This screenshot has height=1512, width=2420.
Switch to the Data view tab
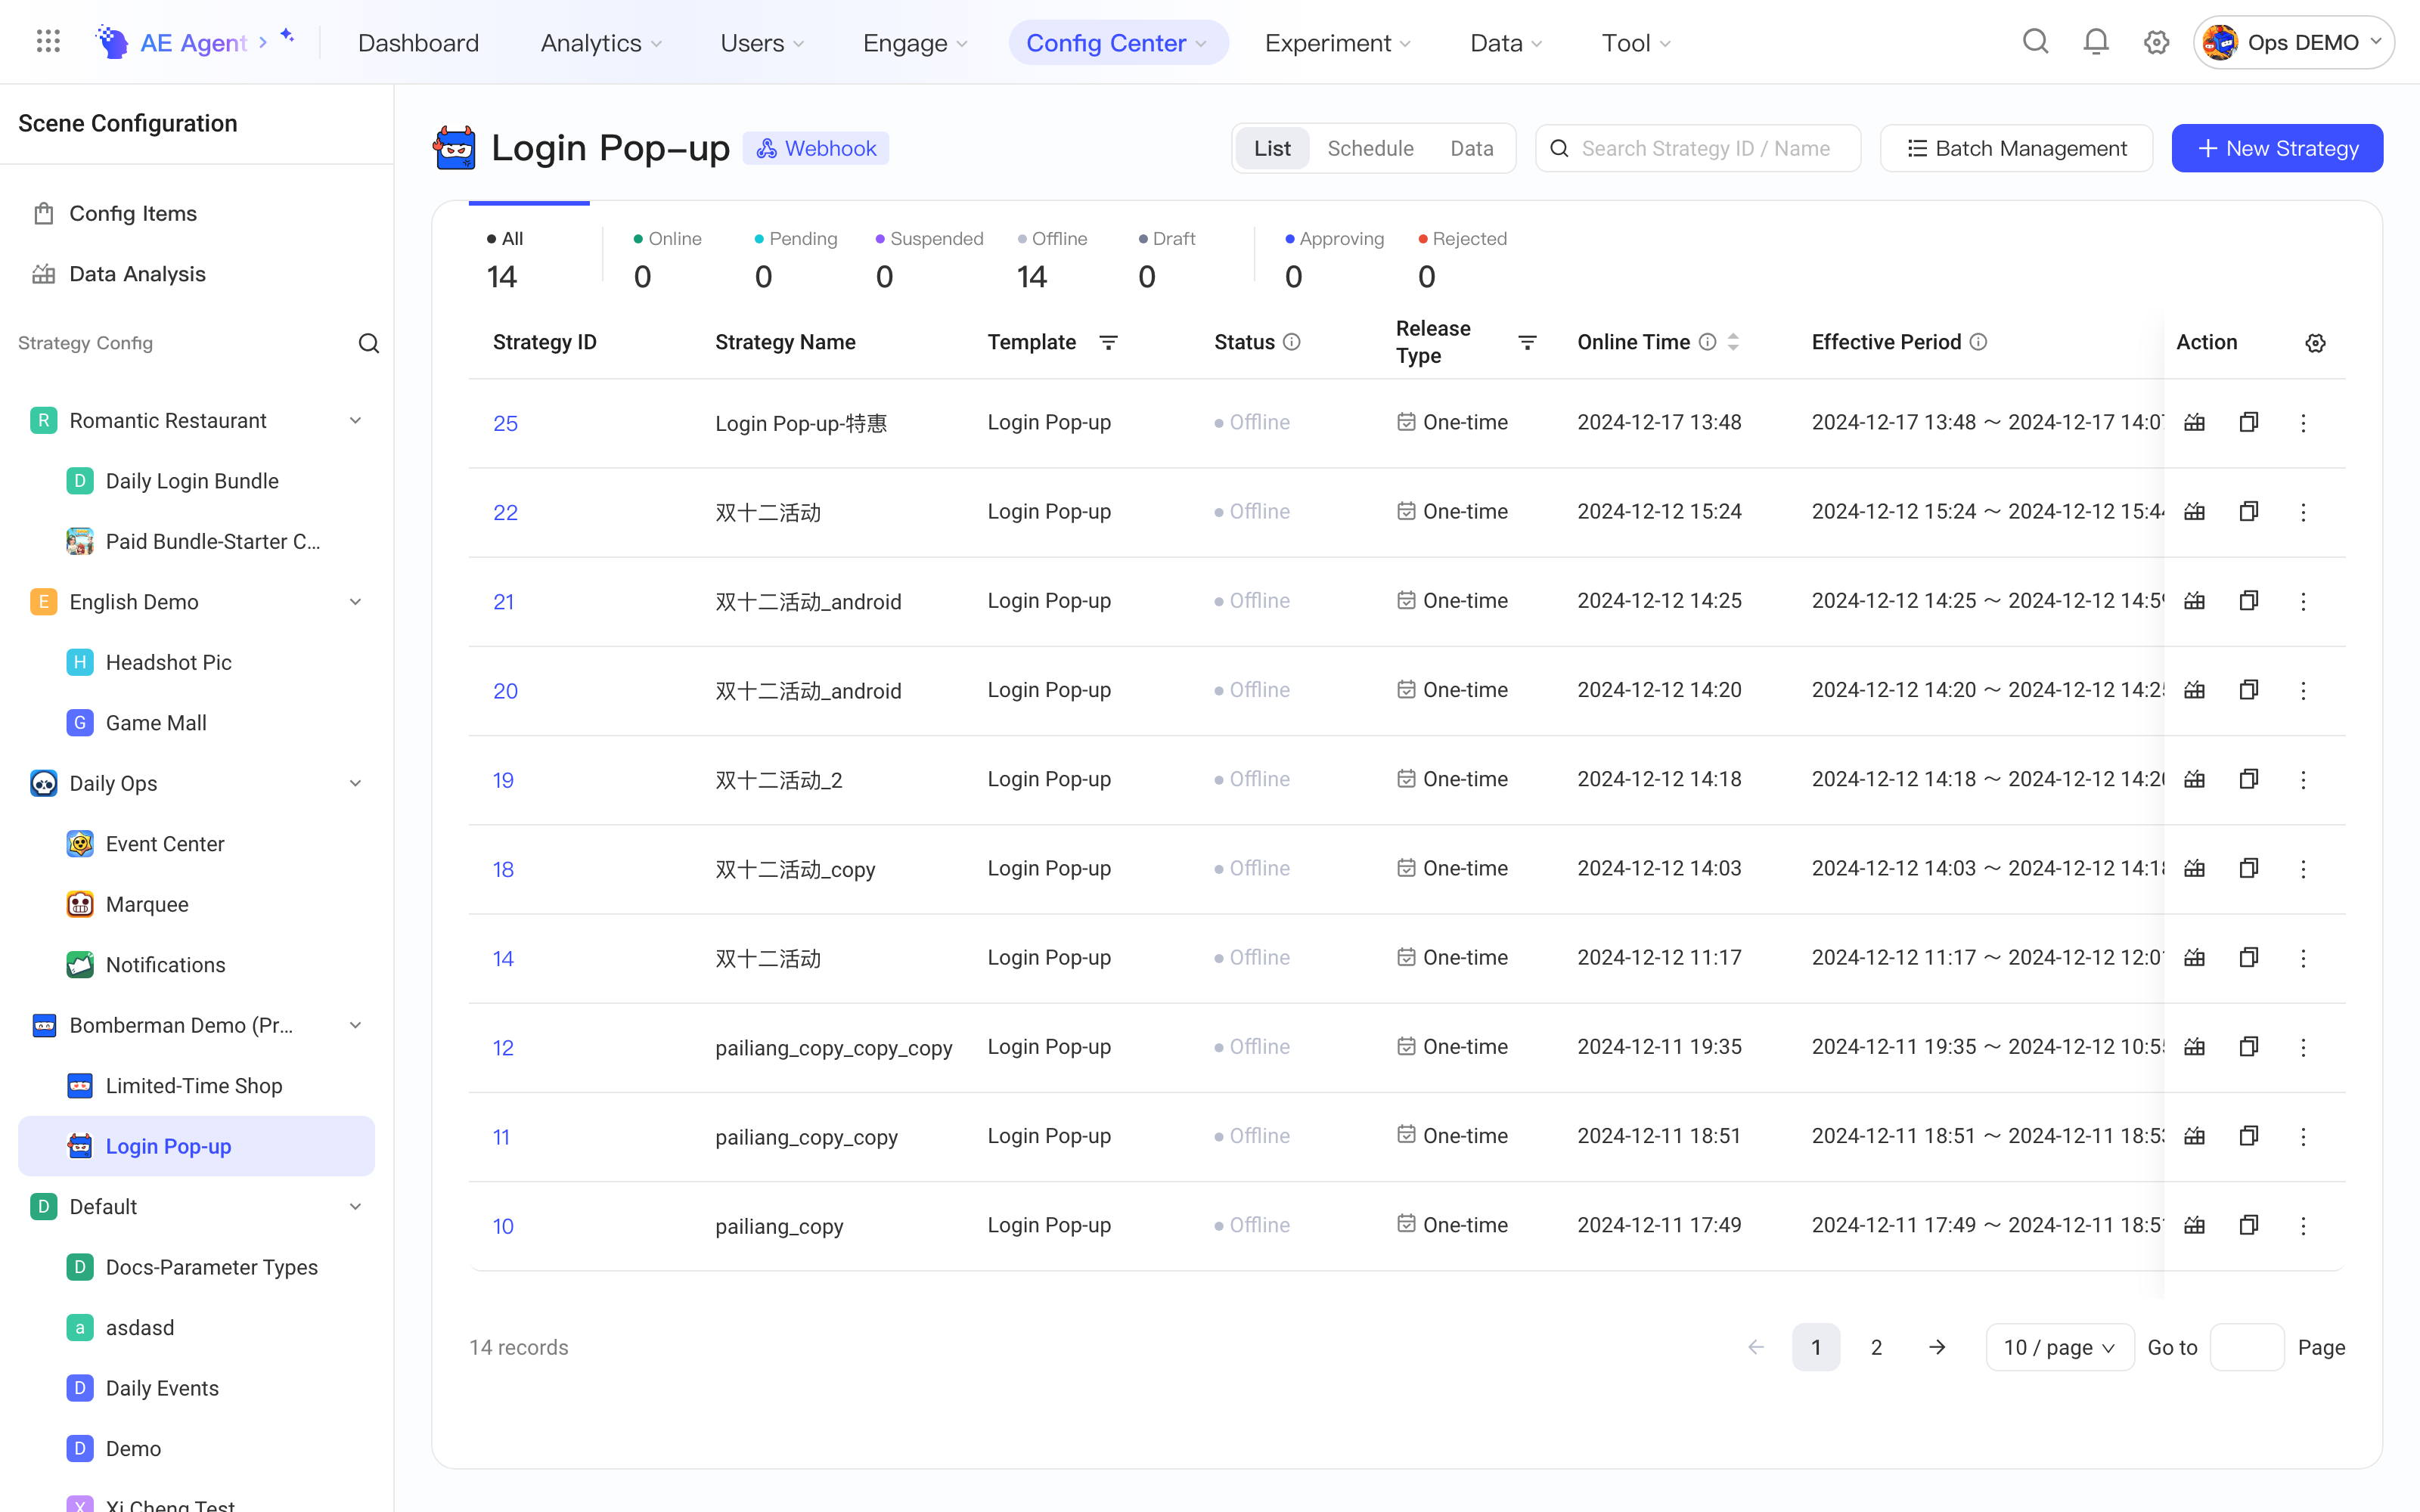(1471, 148)
